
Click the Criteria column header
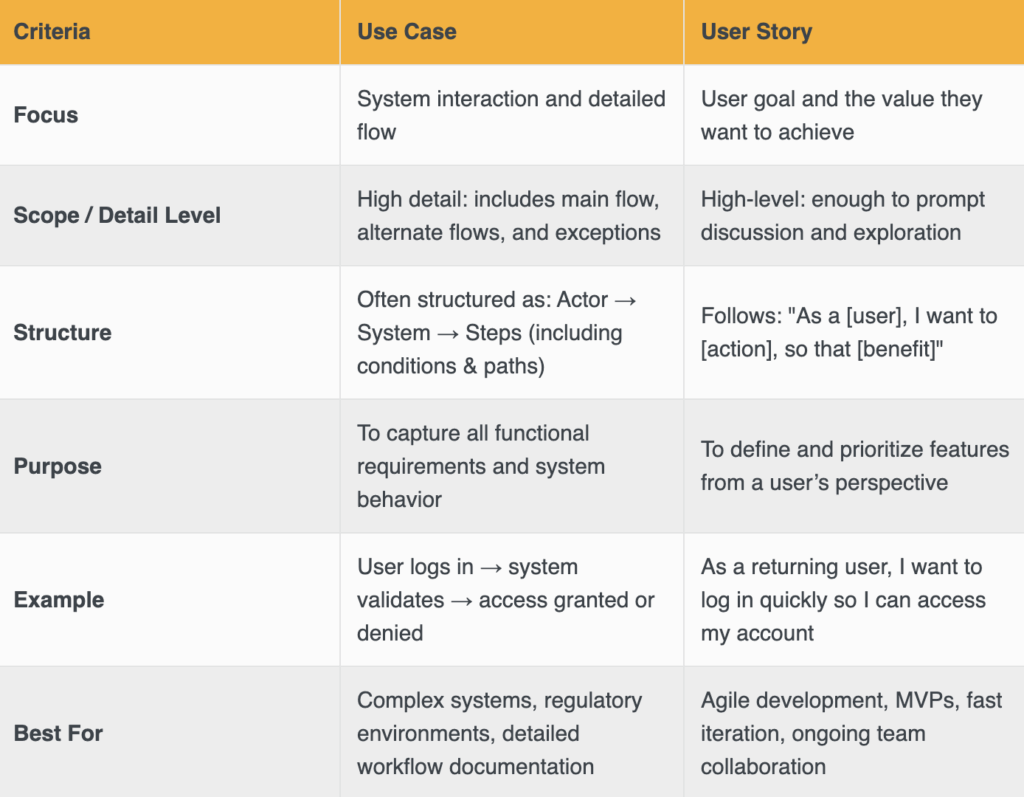click(52, 31)
